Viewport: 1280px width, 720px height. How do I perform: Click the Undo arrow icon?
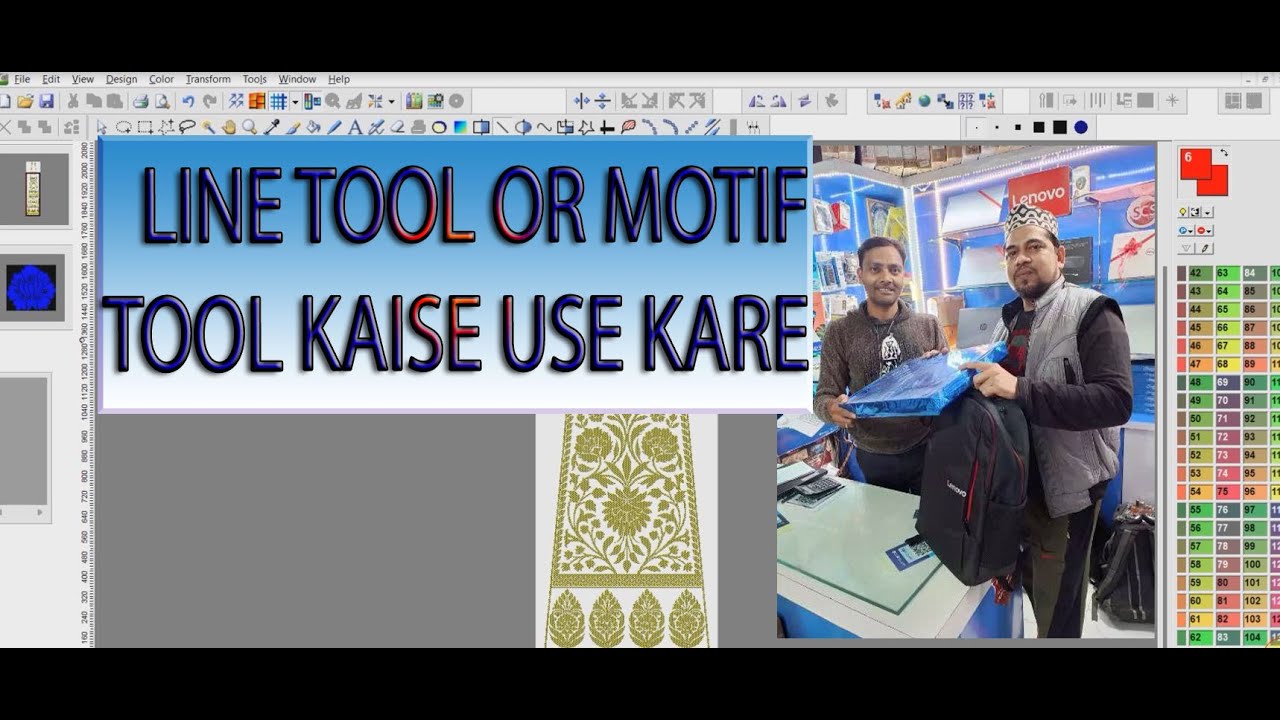click(187, 101)
